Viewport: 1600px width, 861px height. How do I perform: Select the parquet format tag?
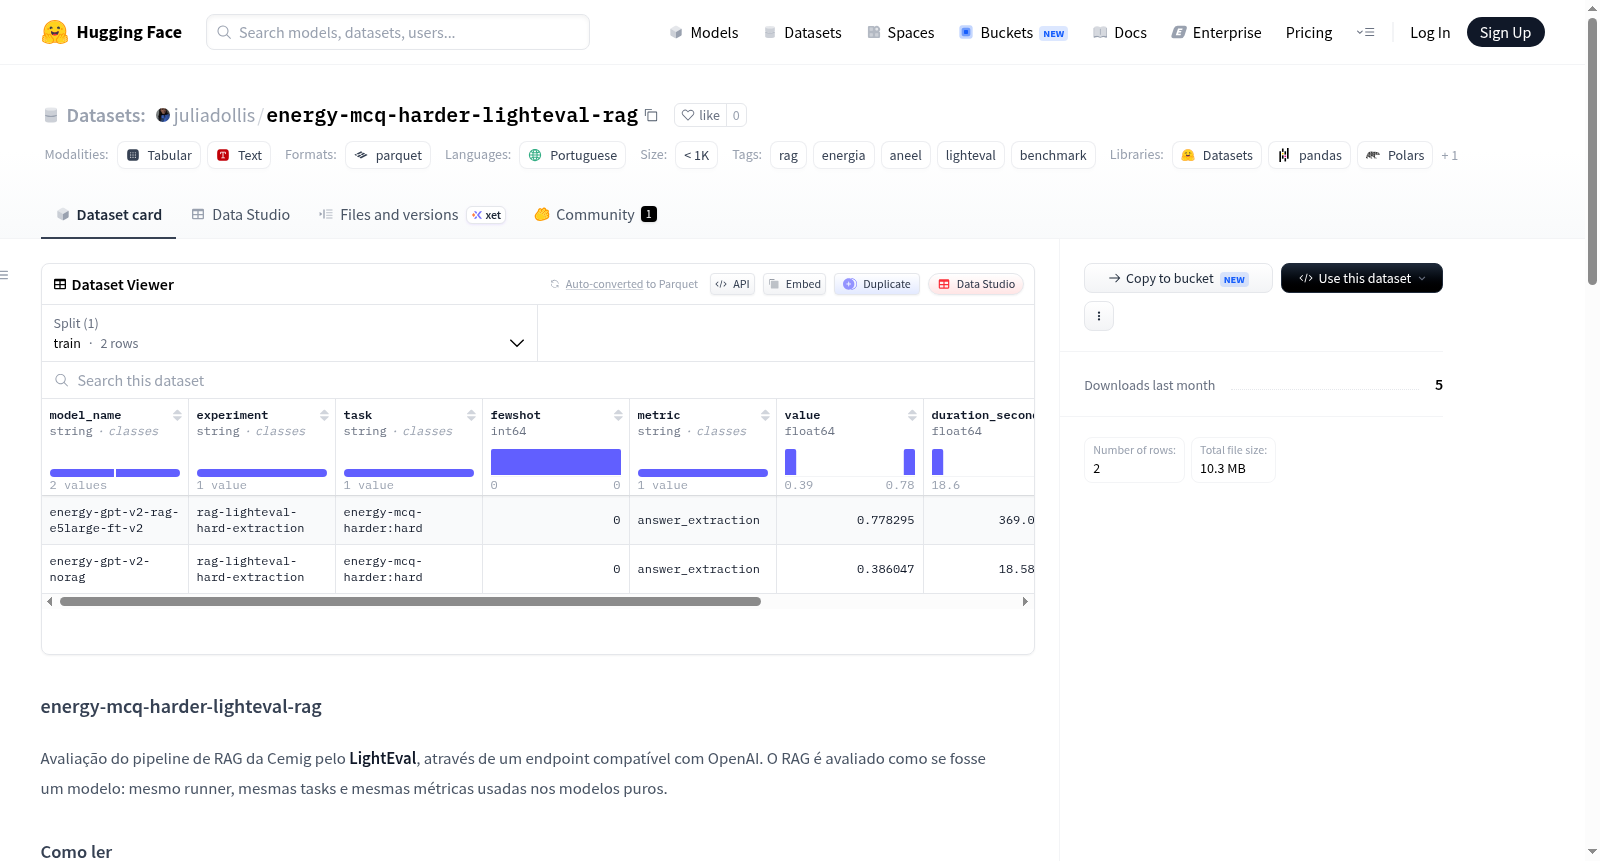[x=388, y=155]
